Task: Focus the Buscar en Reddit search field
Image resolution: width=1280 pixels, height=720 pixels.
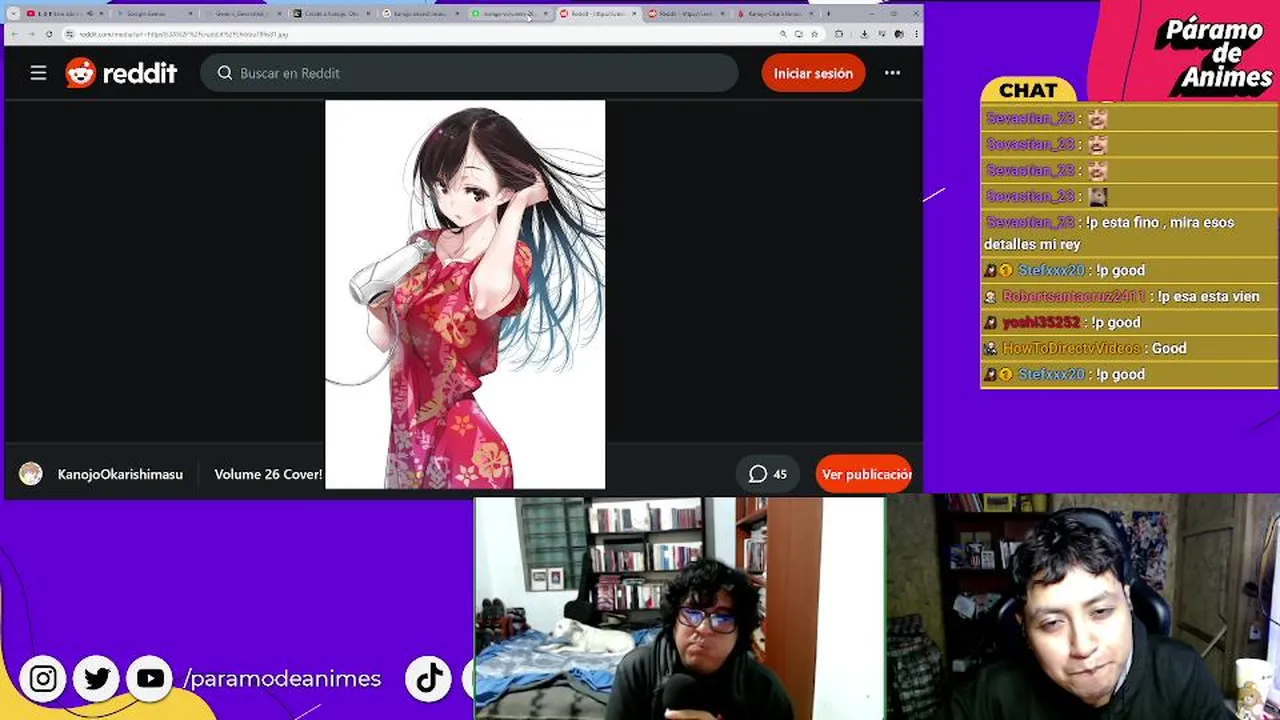Action: tap(469, 73)
